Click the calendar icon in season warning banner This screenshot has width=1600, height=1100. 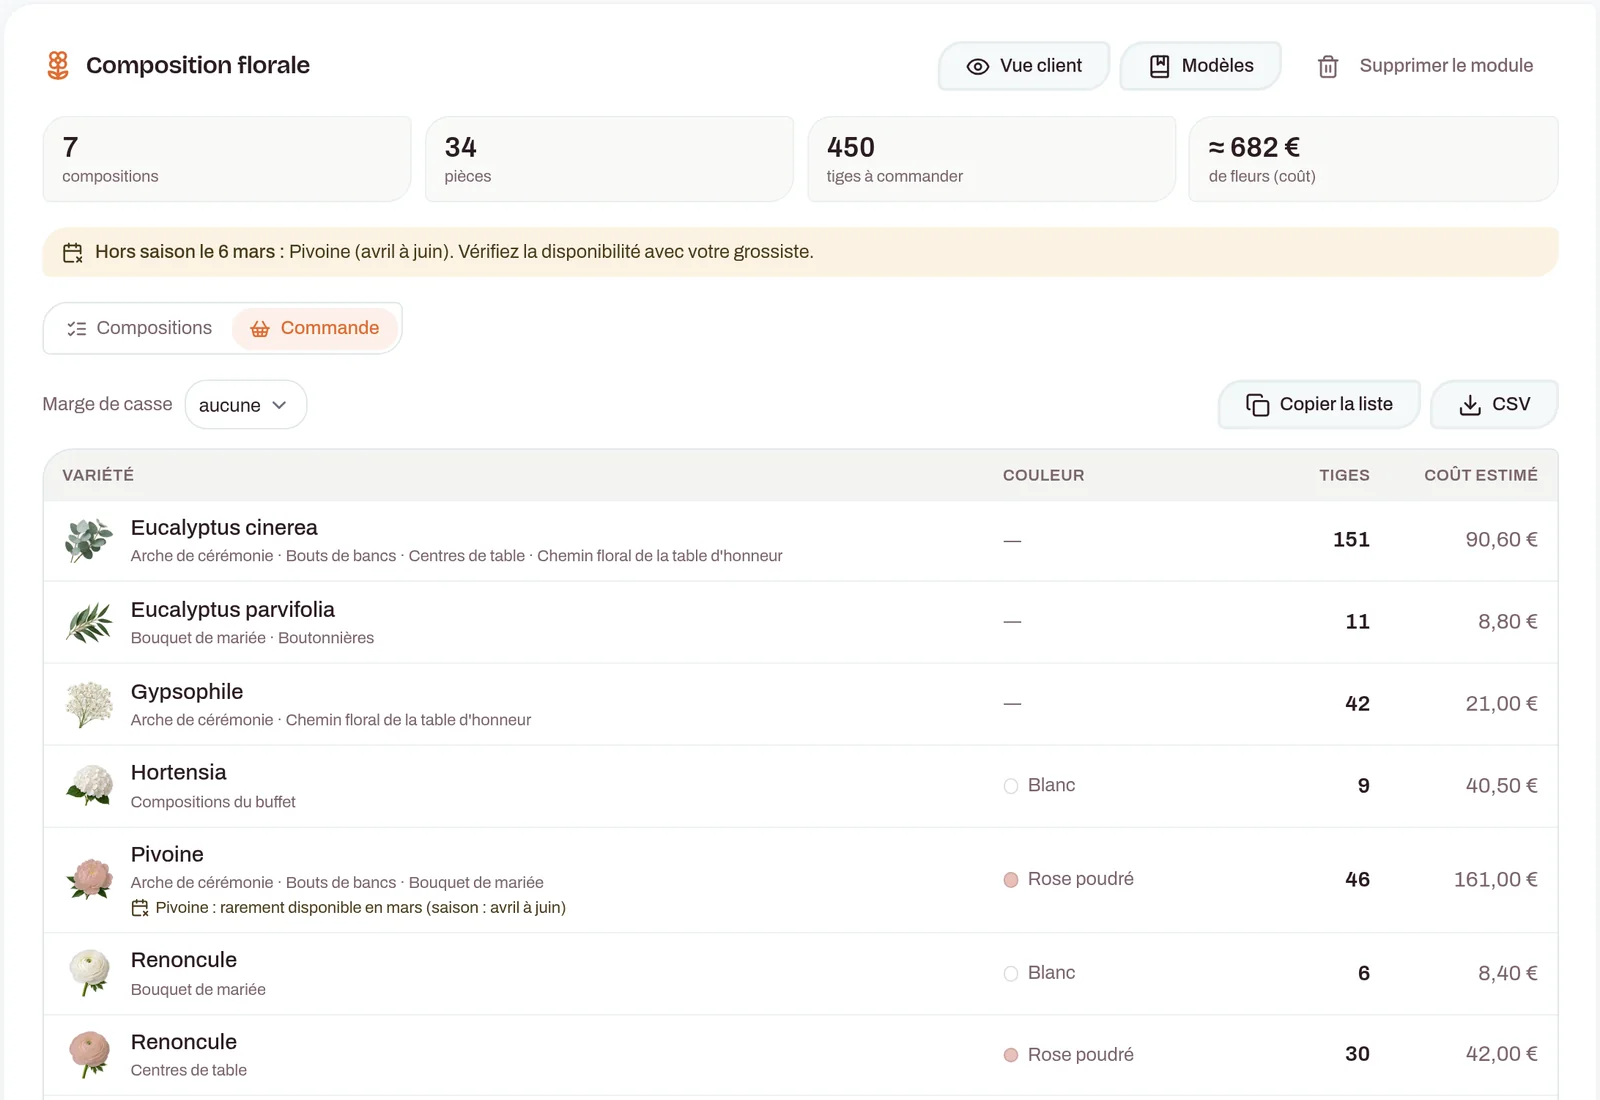pos(73,253)
